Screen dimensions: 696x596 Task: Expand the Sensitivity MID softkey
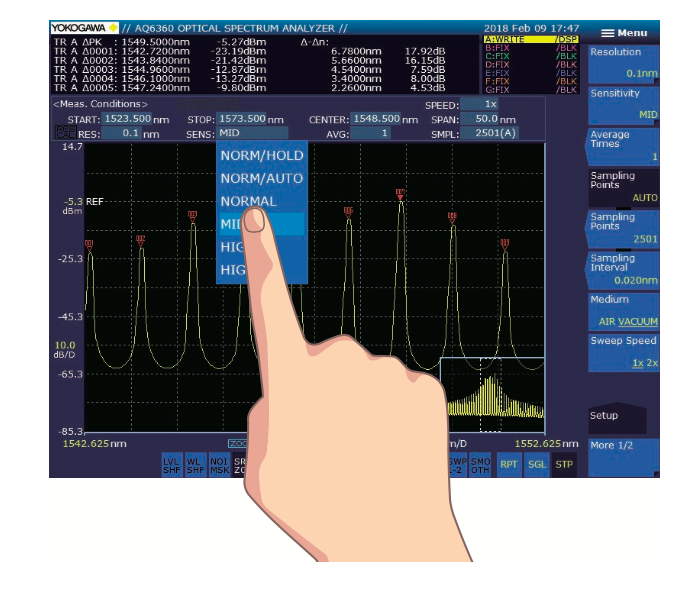[623, 104]
